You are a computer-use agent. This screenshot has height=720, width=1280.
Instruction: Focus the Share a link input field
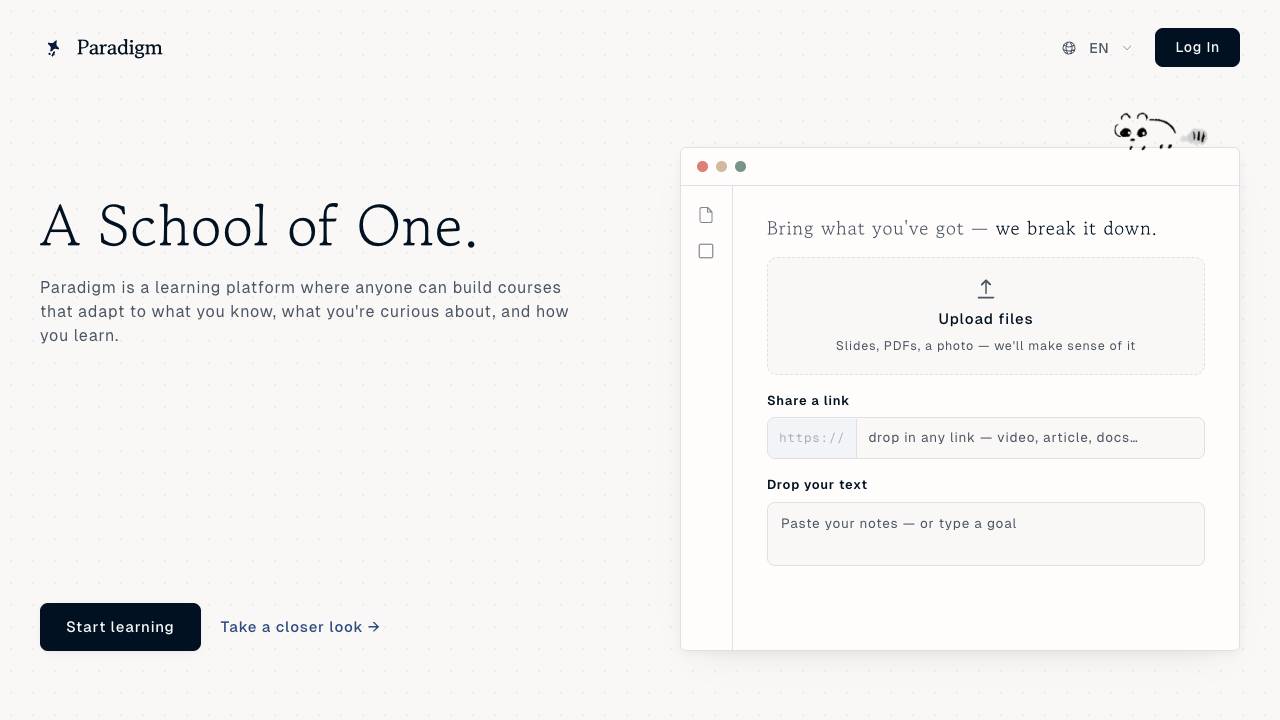click(x=1030, y=438)
